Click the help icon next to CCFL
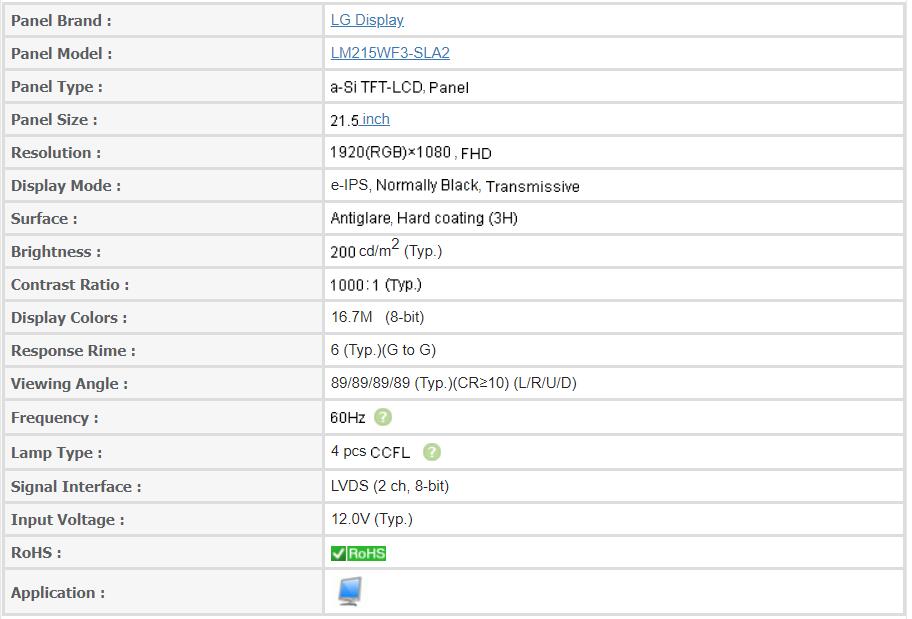This screenshot has width=912, height=619. tap(431, 452)
